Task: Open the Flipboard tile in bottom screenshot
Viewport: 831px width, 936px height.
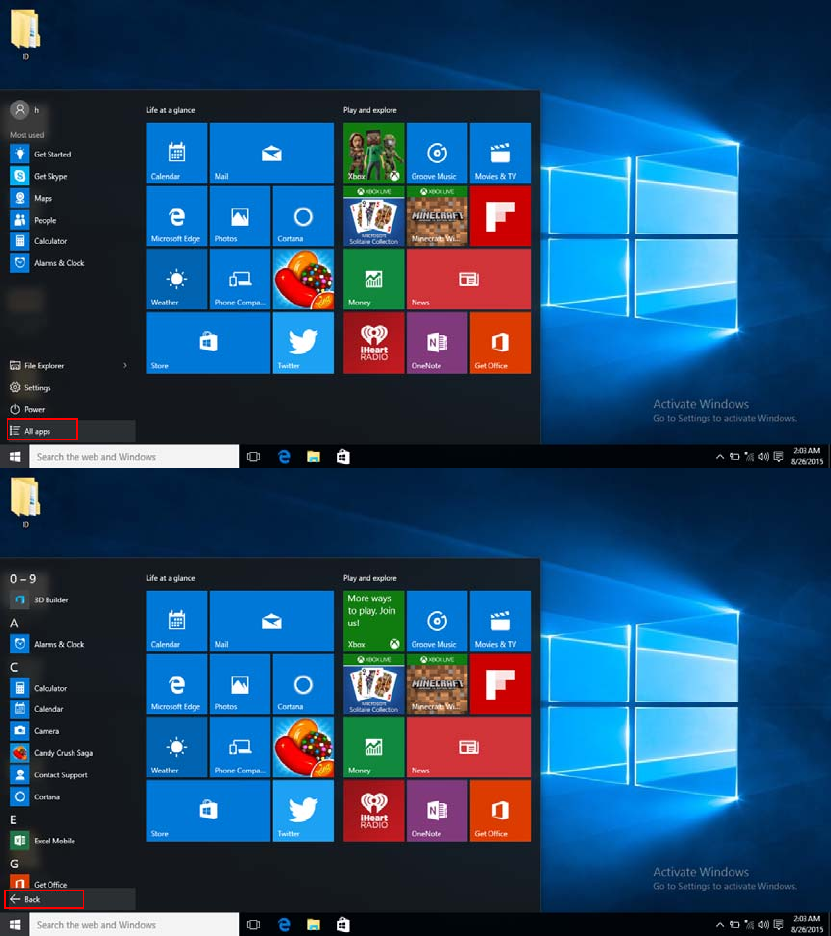Action: point(500,684)
